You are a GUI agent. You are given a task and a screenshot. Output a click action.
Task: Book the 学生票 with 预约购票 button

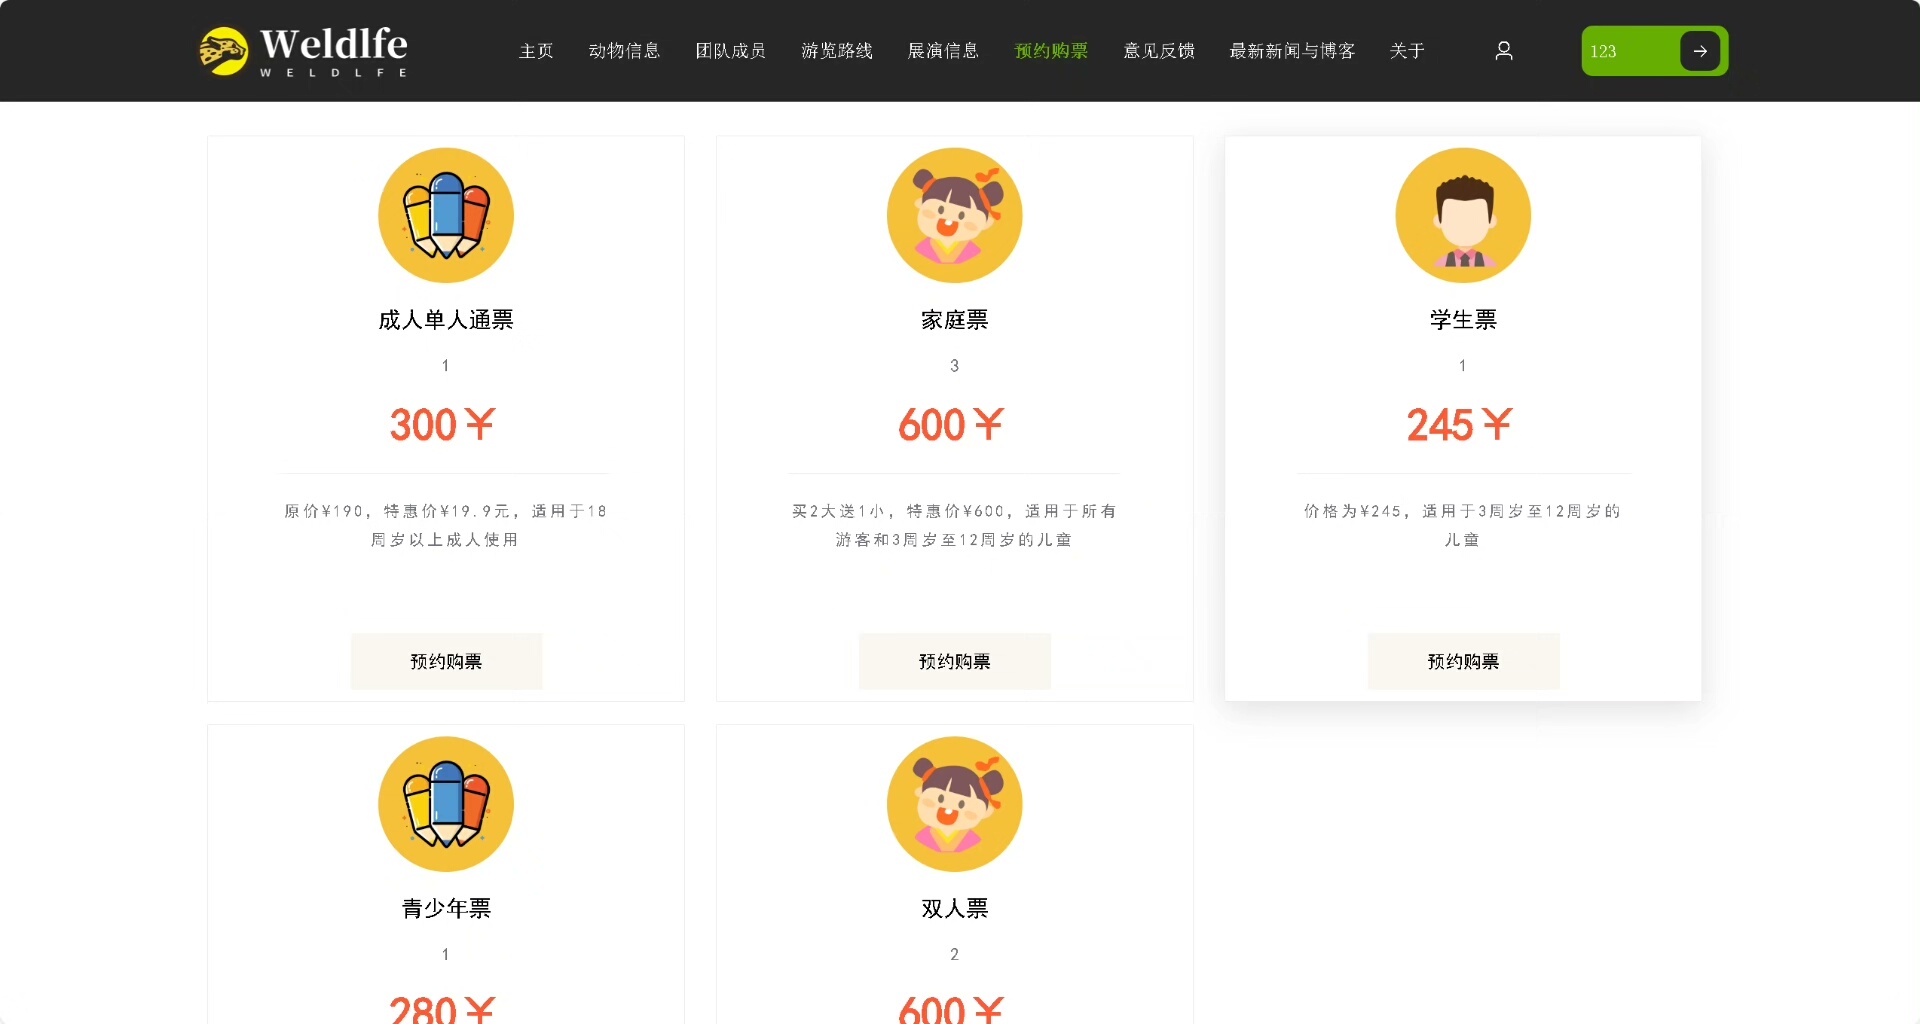pos(1463,661)
